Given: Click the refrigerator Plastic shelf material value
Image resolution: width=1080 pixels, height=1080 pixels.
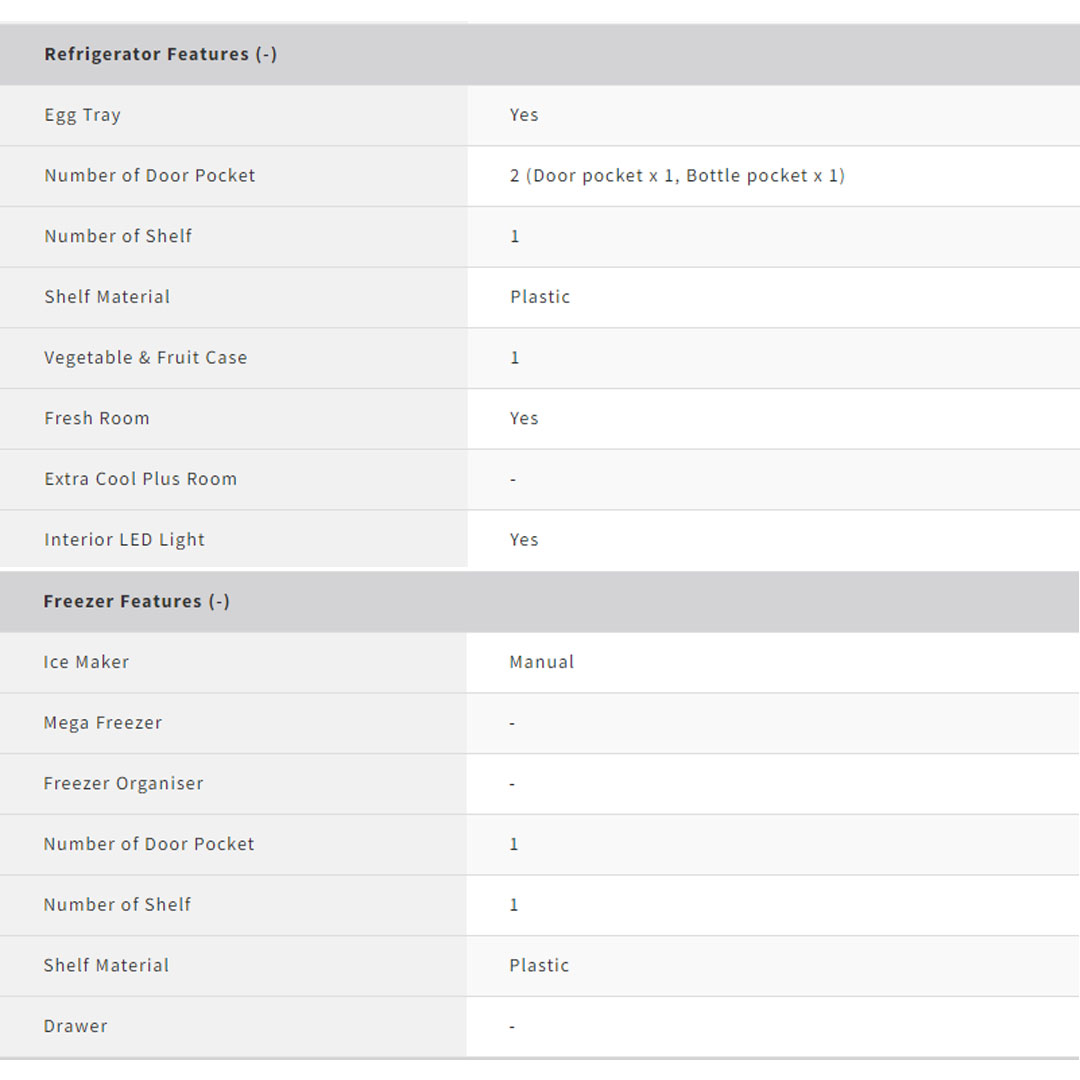Looking at the screenshot, I should pos(540,297).
